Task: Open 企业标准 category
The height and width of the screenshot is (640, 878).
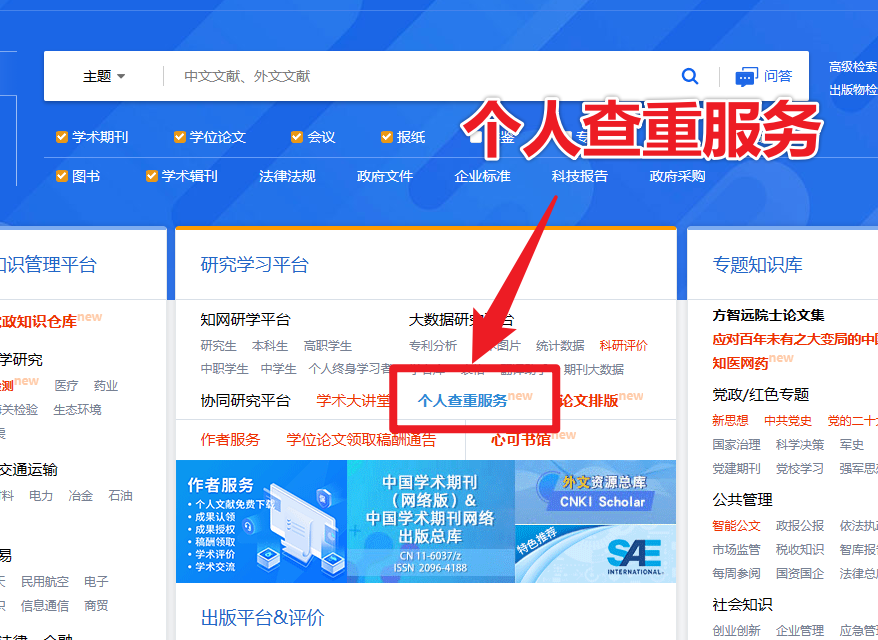Action: coord(482,176)
